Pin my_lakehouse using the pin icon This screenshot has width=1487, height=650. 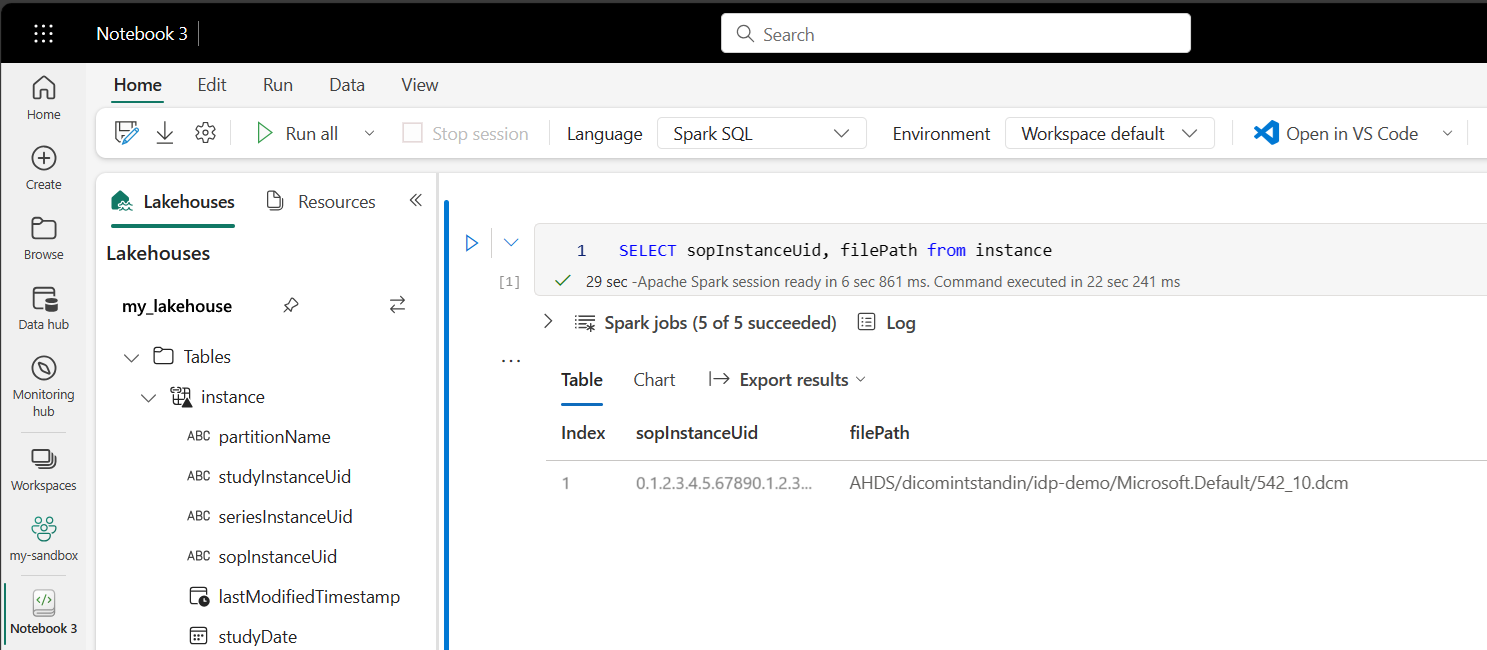[x=290, y=306]
